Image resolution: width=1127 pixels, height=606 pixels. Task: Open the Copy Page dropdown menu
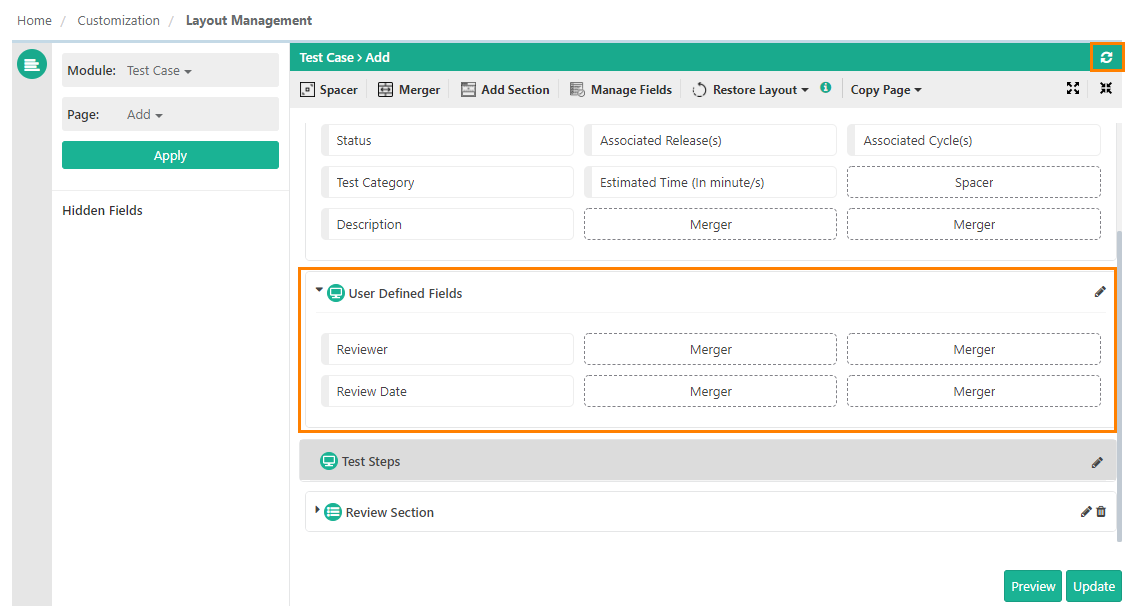point(886,90)
